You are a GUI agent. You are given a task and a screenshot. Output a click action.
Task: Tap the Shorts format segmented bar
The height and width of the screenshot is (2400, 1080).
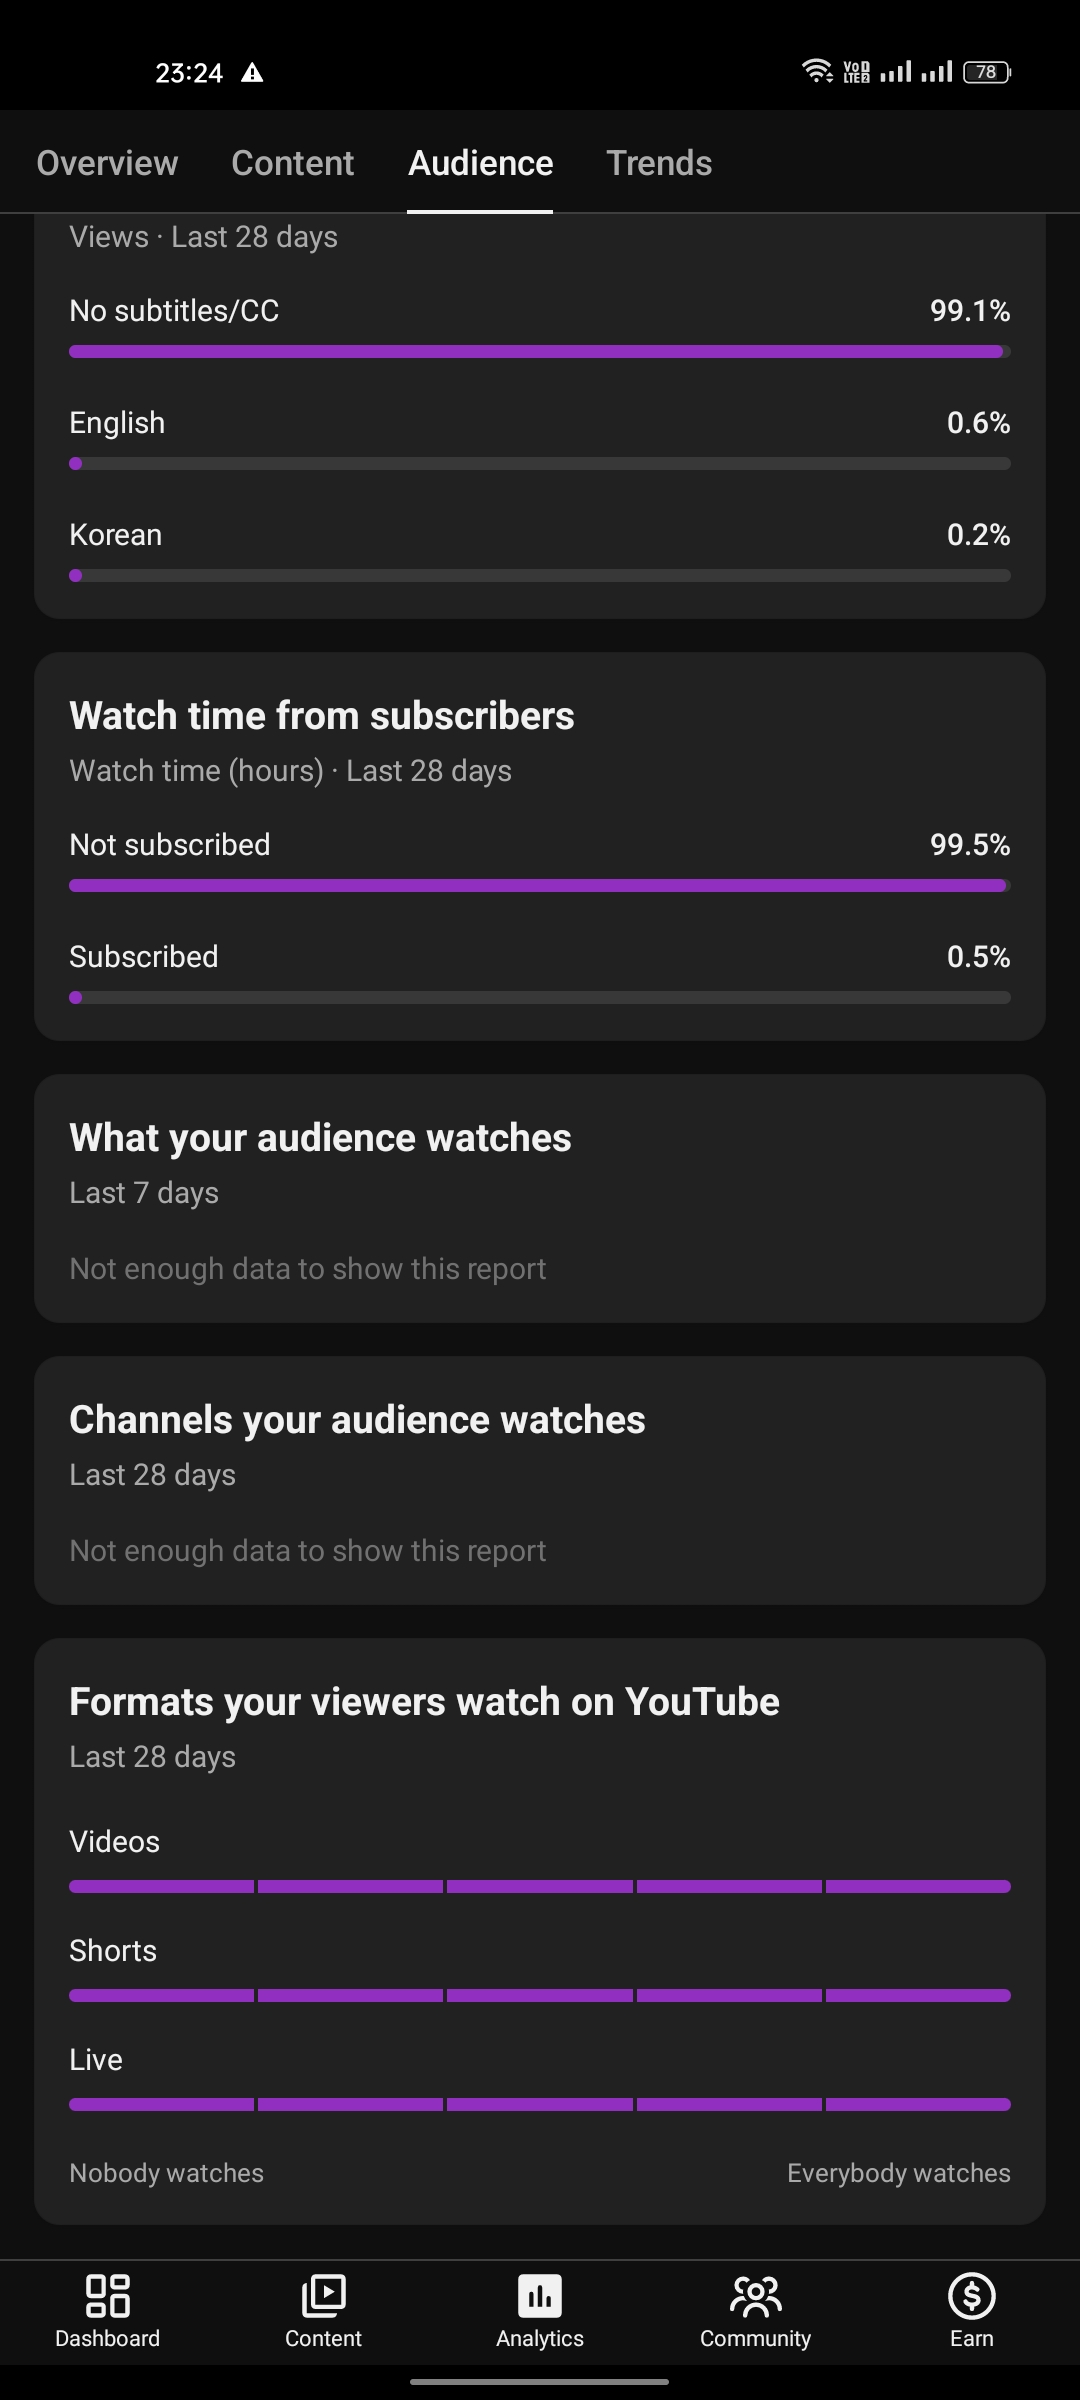click(540, 1995)
